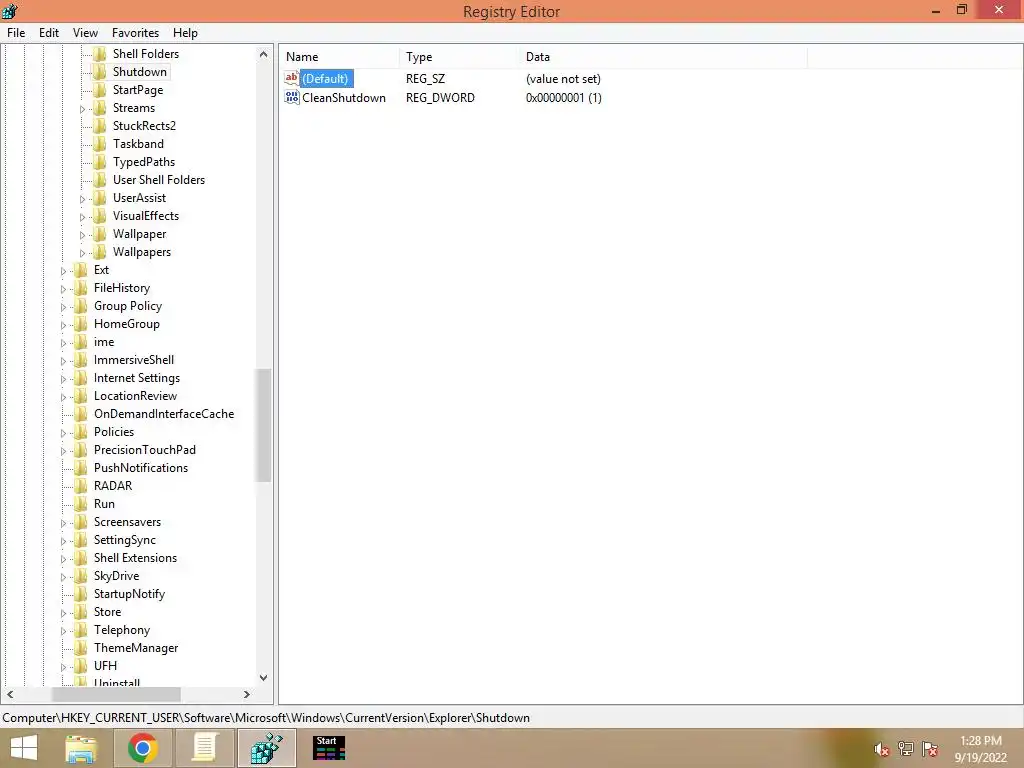The height and width of the screenshot is (768, 1024).
Task: Sort values by the Type column header
Action: [459, 57]
